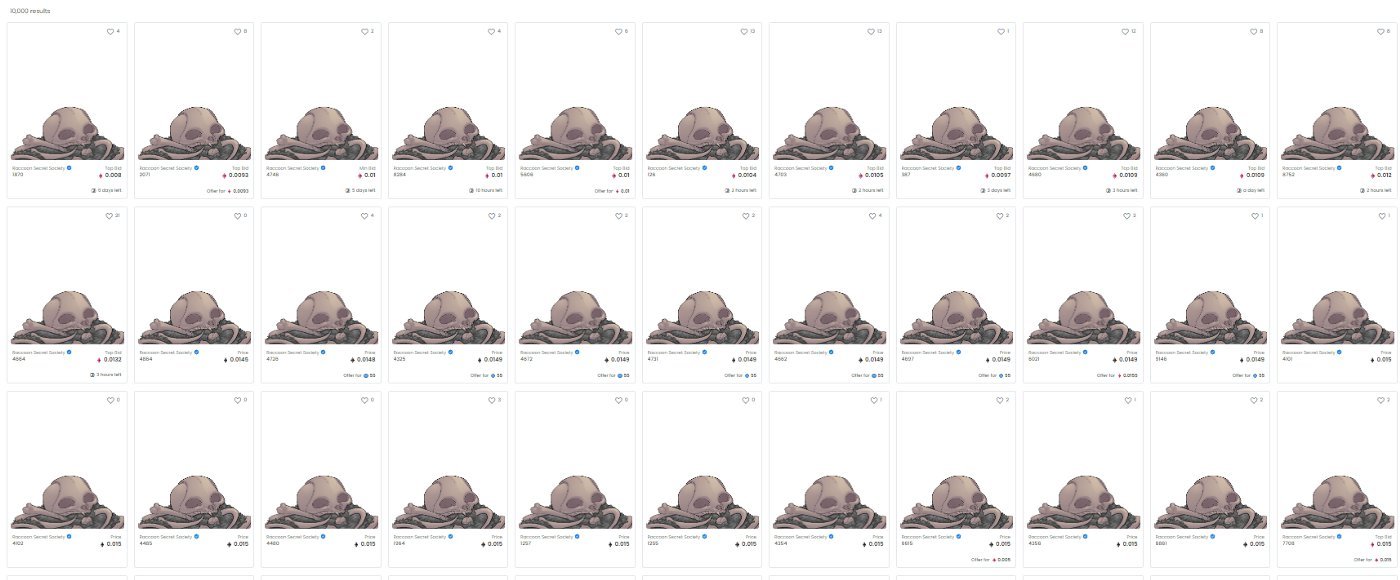Viewport: 1400px width, 580px height.
Task: Like the card for token 7708
Action: [x=1381, y=400]
